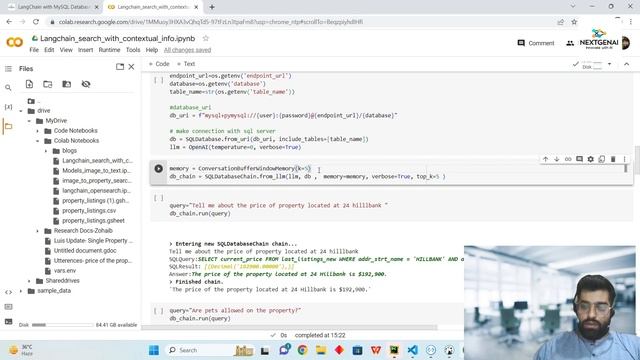This screenshot has height=360, width=640.
Task: Open the Edit menu
Action: [49, 50]
